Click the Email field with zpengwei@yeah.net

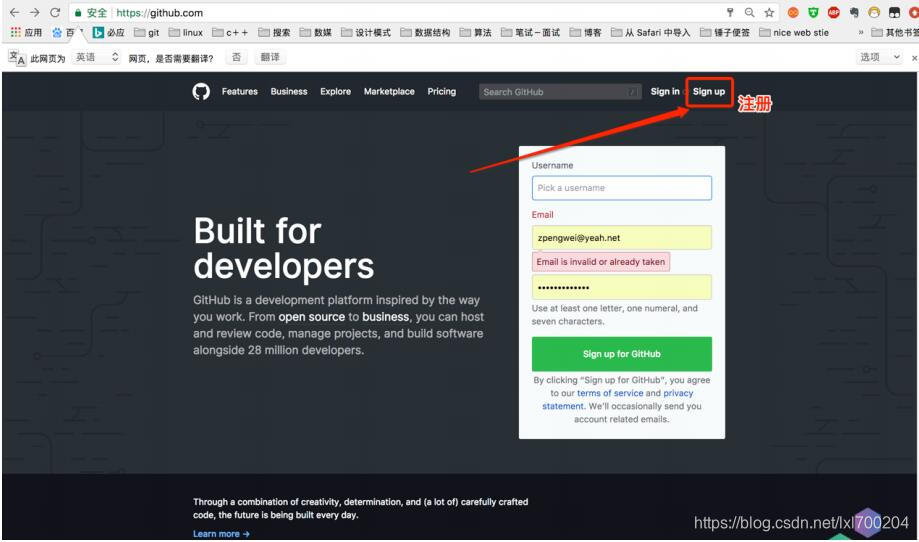[x=621, y=238]
